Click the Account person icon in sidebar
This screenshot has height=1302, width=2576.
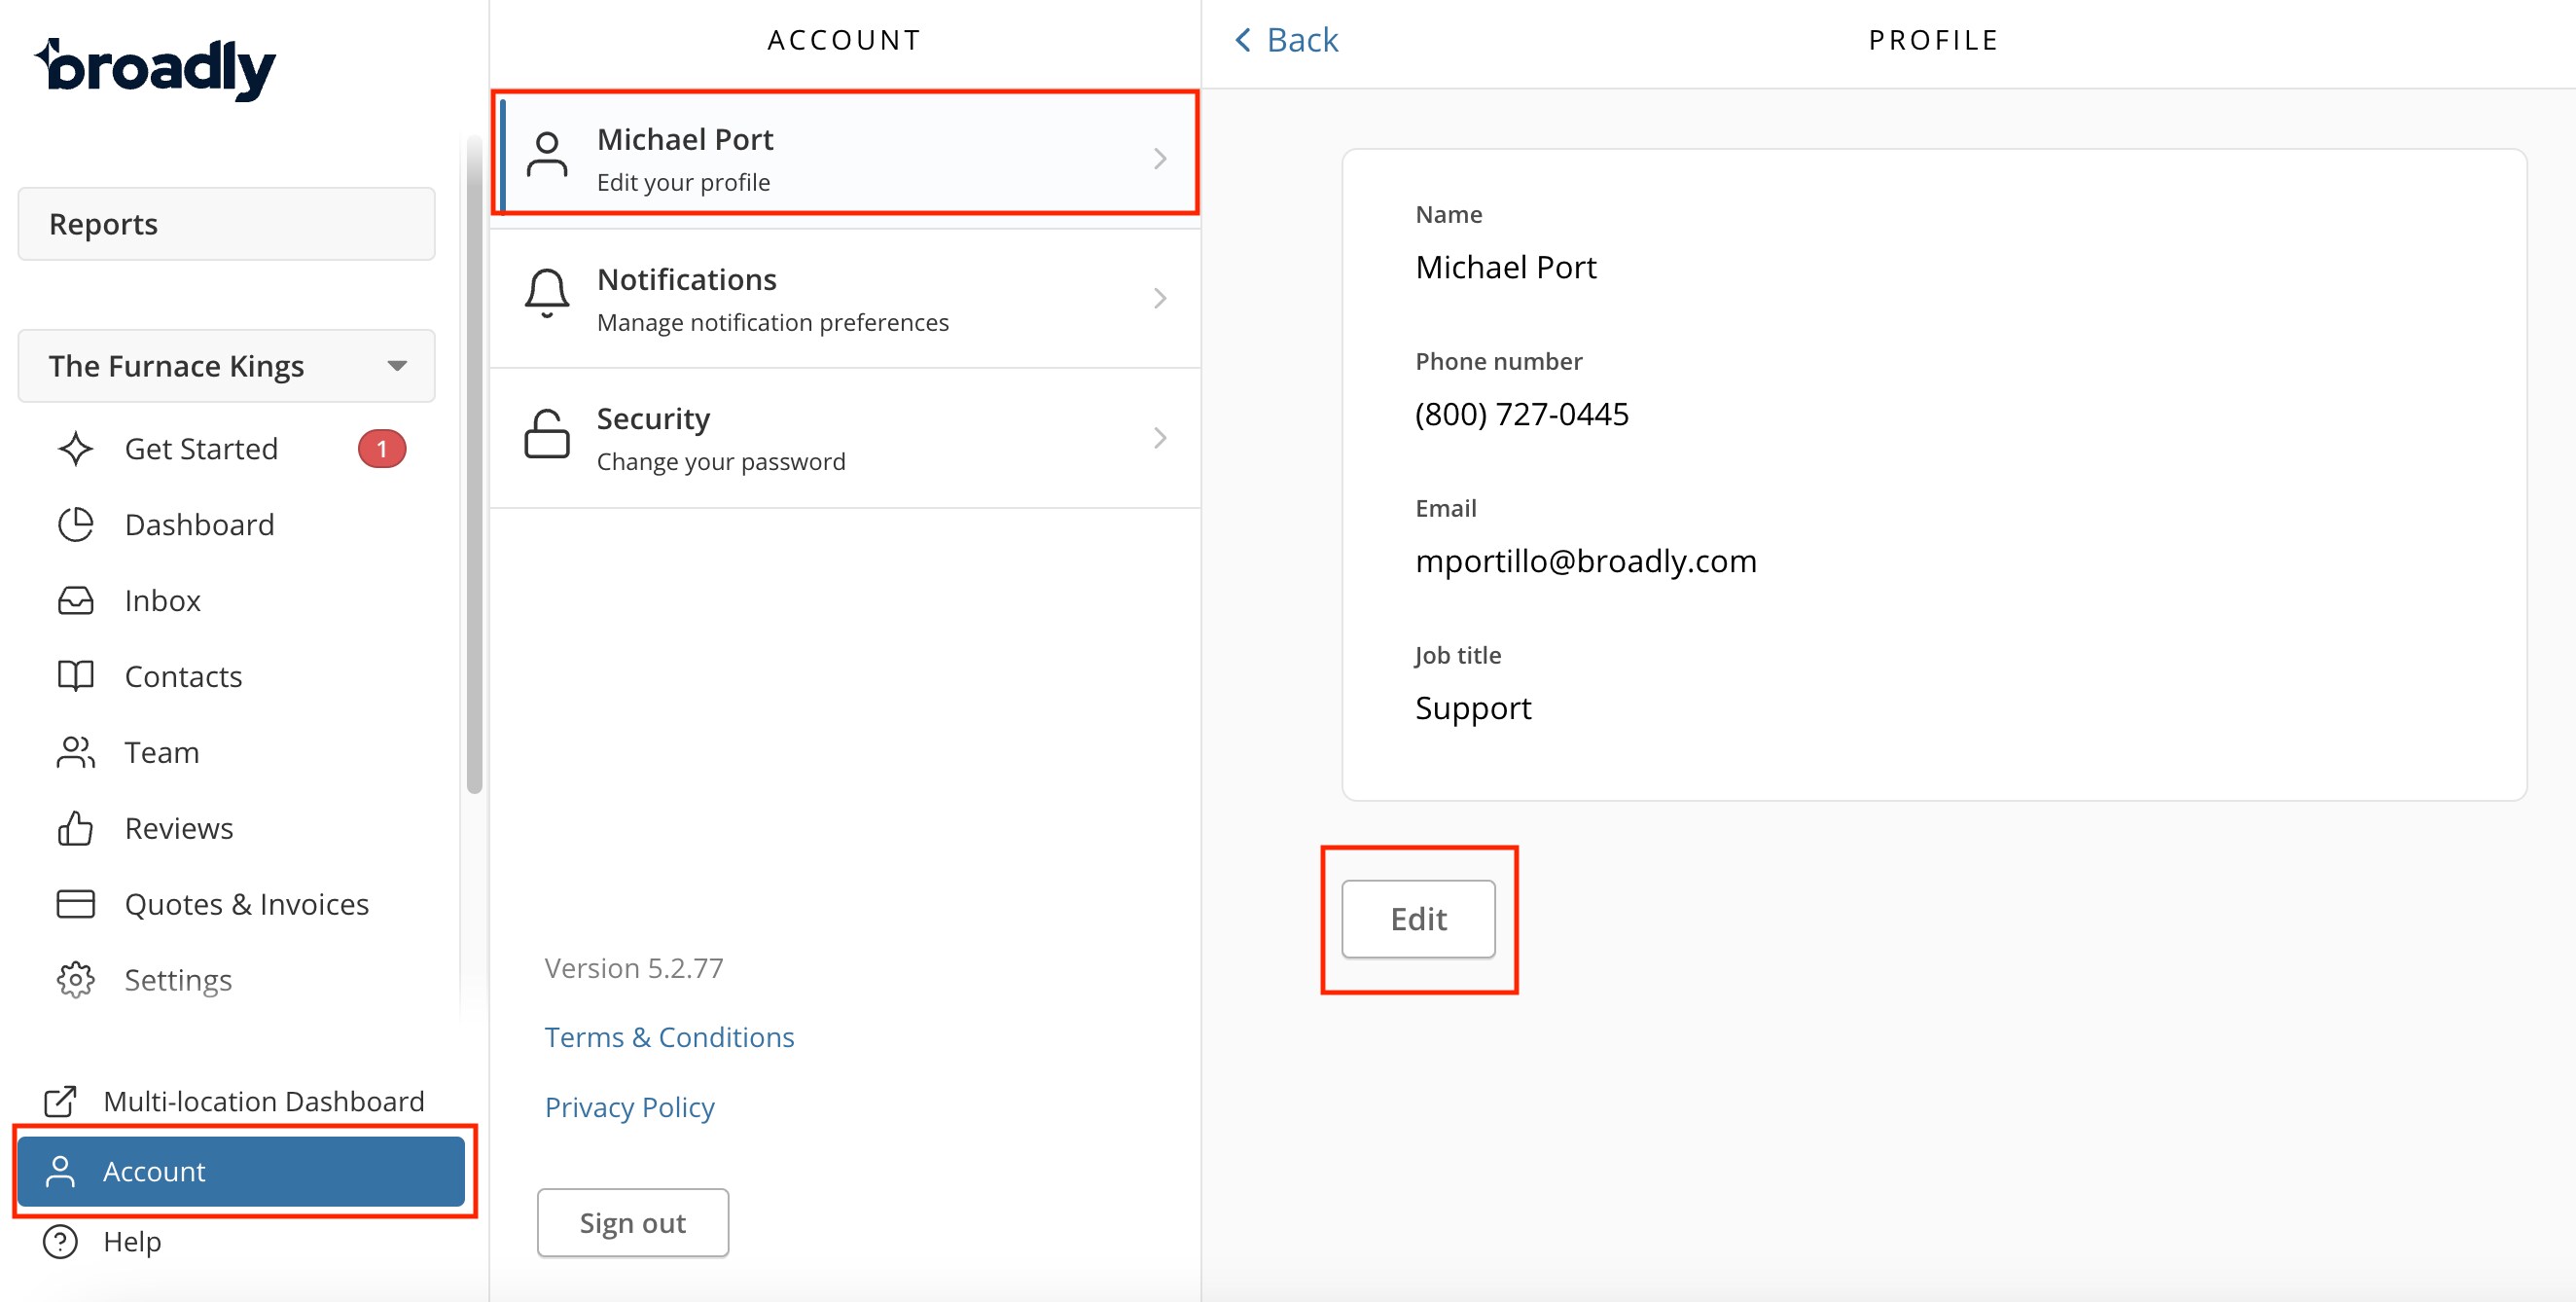click(60, 1171)
